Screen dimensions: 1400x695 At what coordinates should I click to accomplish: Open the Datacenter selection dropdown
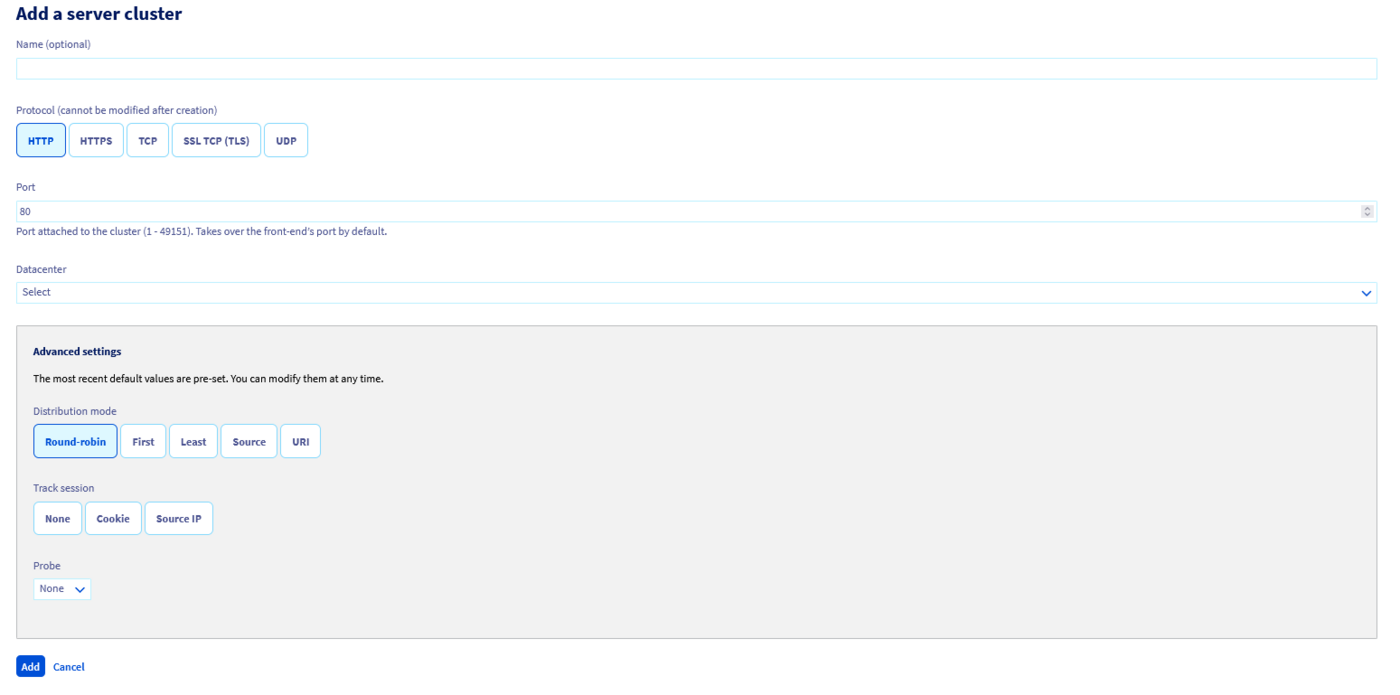tap(696, 292)
